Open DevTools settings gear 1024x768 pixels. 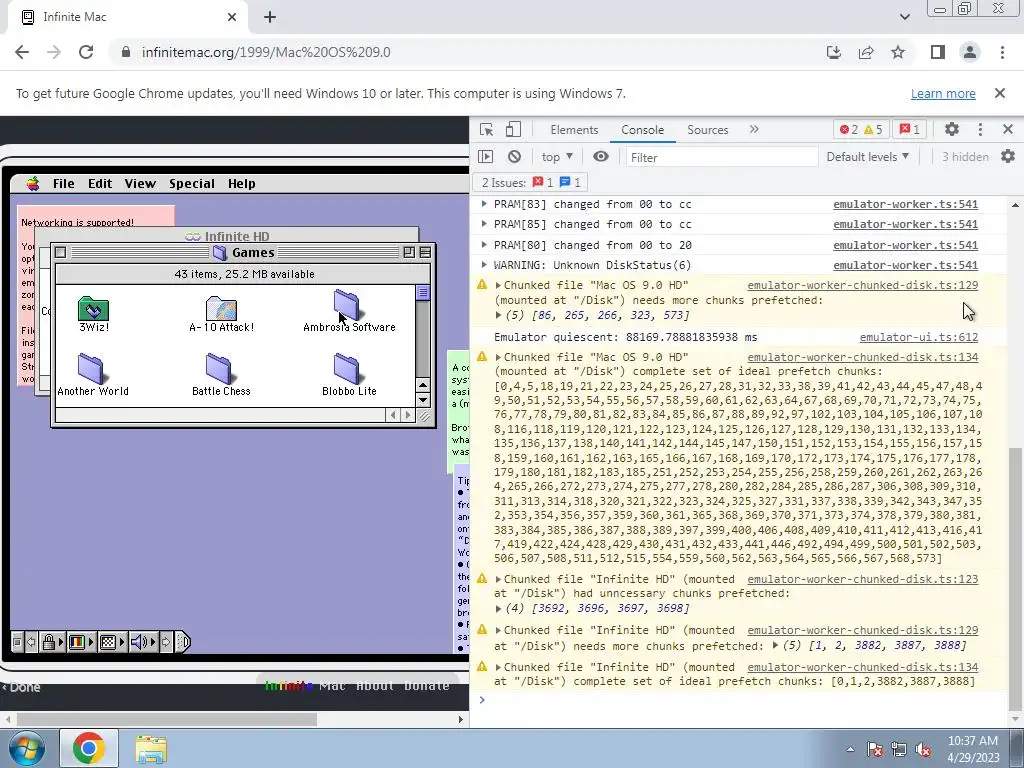tap(952, 129)
